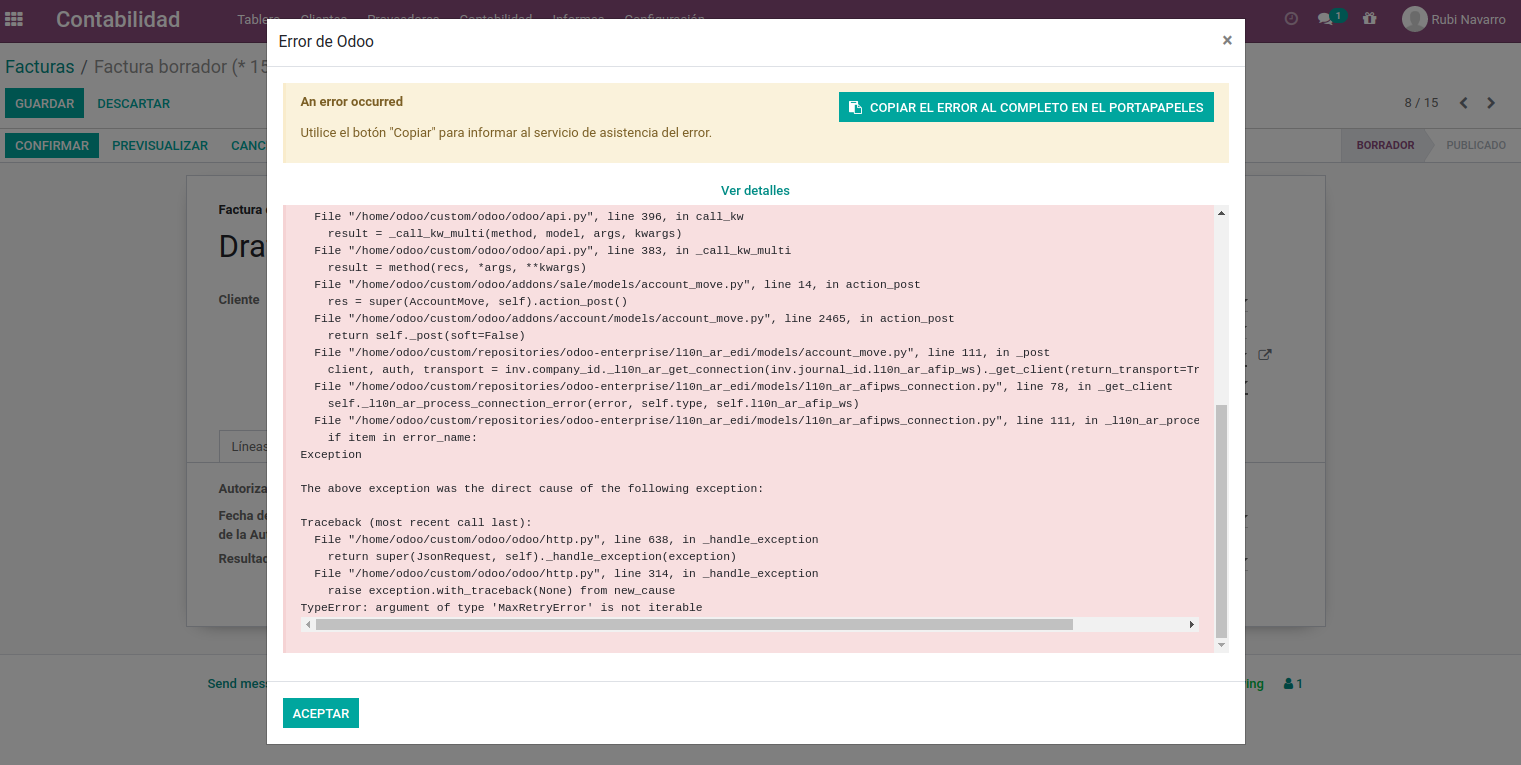The height and width of the screenshot is (765, 1521).
Task: Open the Proveedores menu
Action: (x=403, y=19)
